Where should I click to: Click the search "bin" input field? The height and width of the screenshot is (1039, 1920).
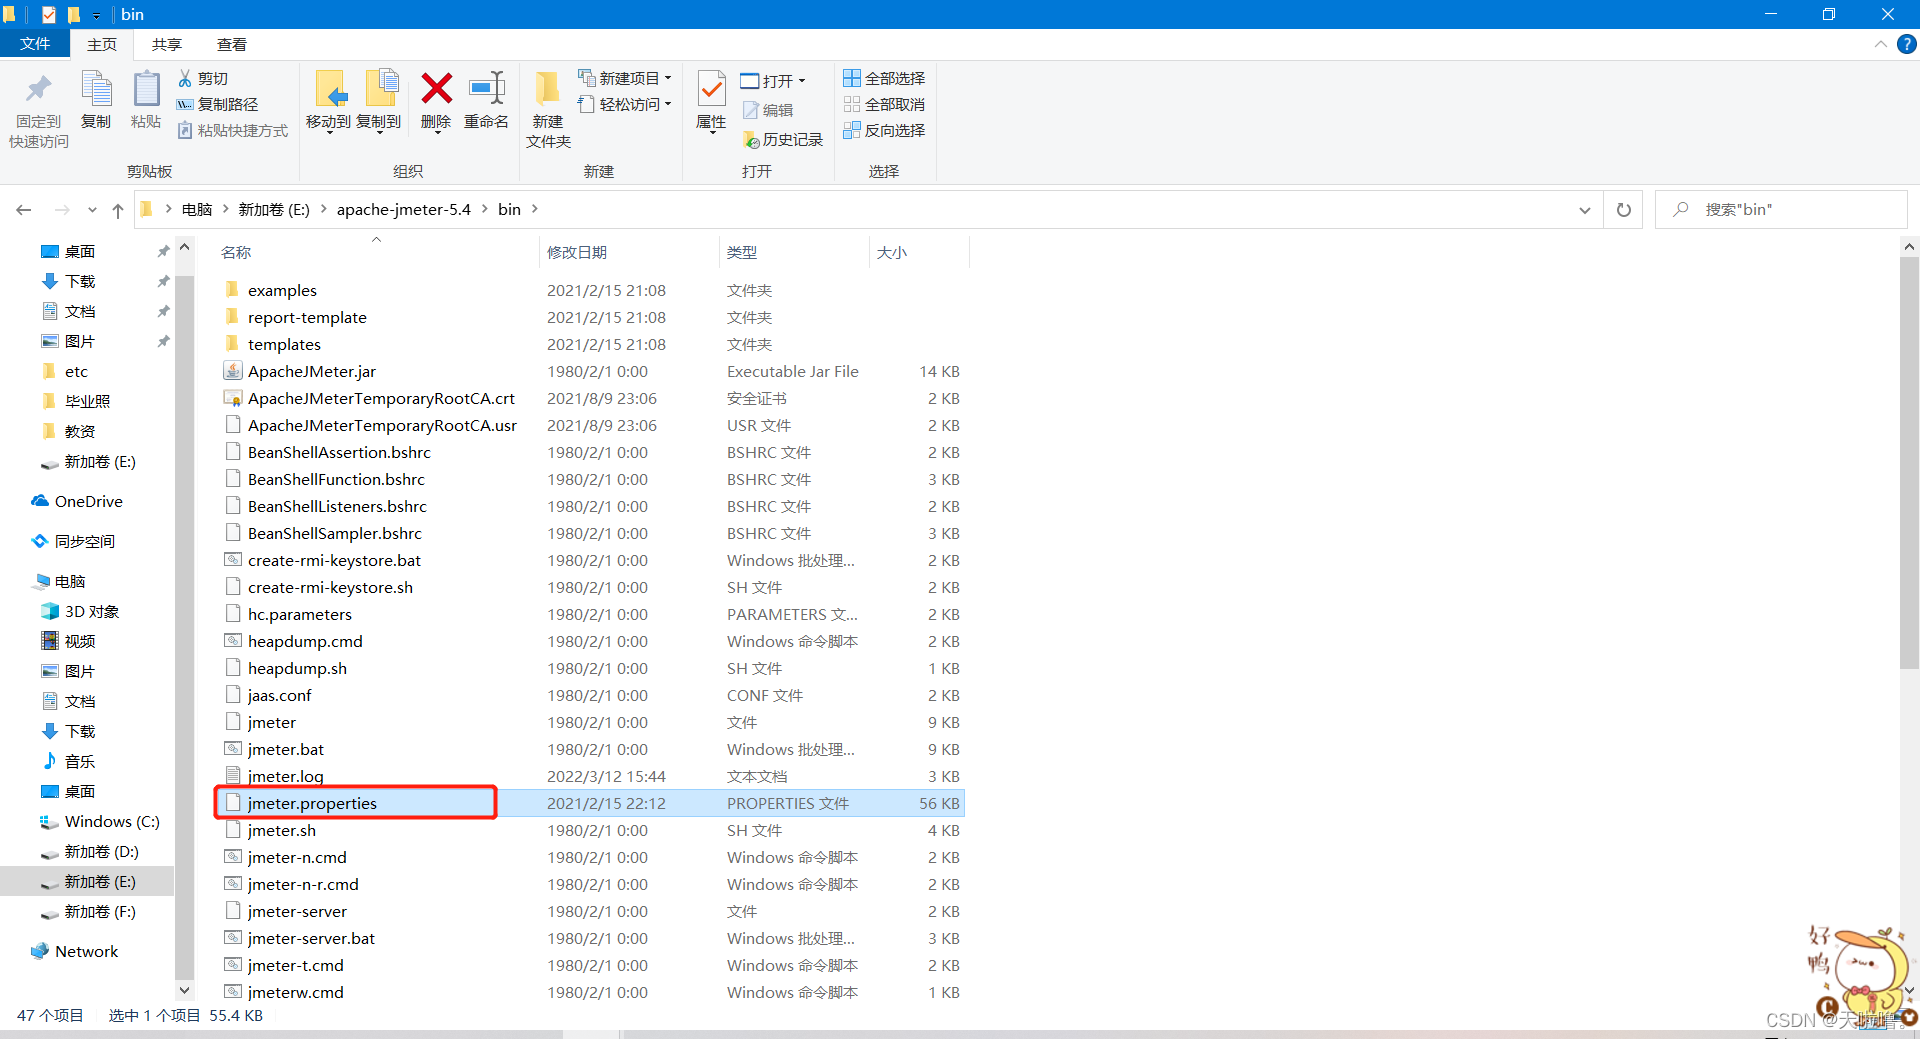click(1781, 210)
